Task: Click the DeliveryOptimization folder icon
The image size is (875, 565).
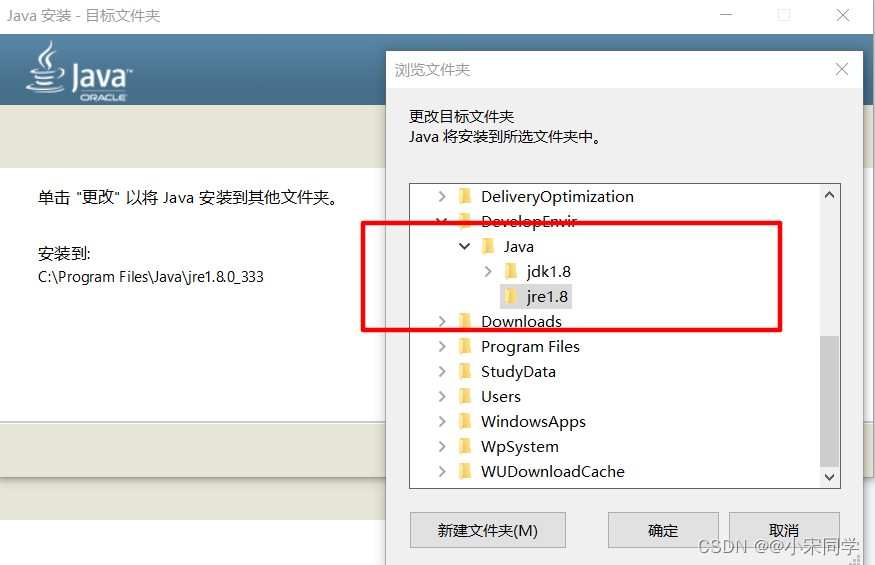Action: click(x=465, y=197)
